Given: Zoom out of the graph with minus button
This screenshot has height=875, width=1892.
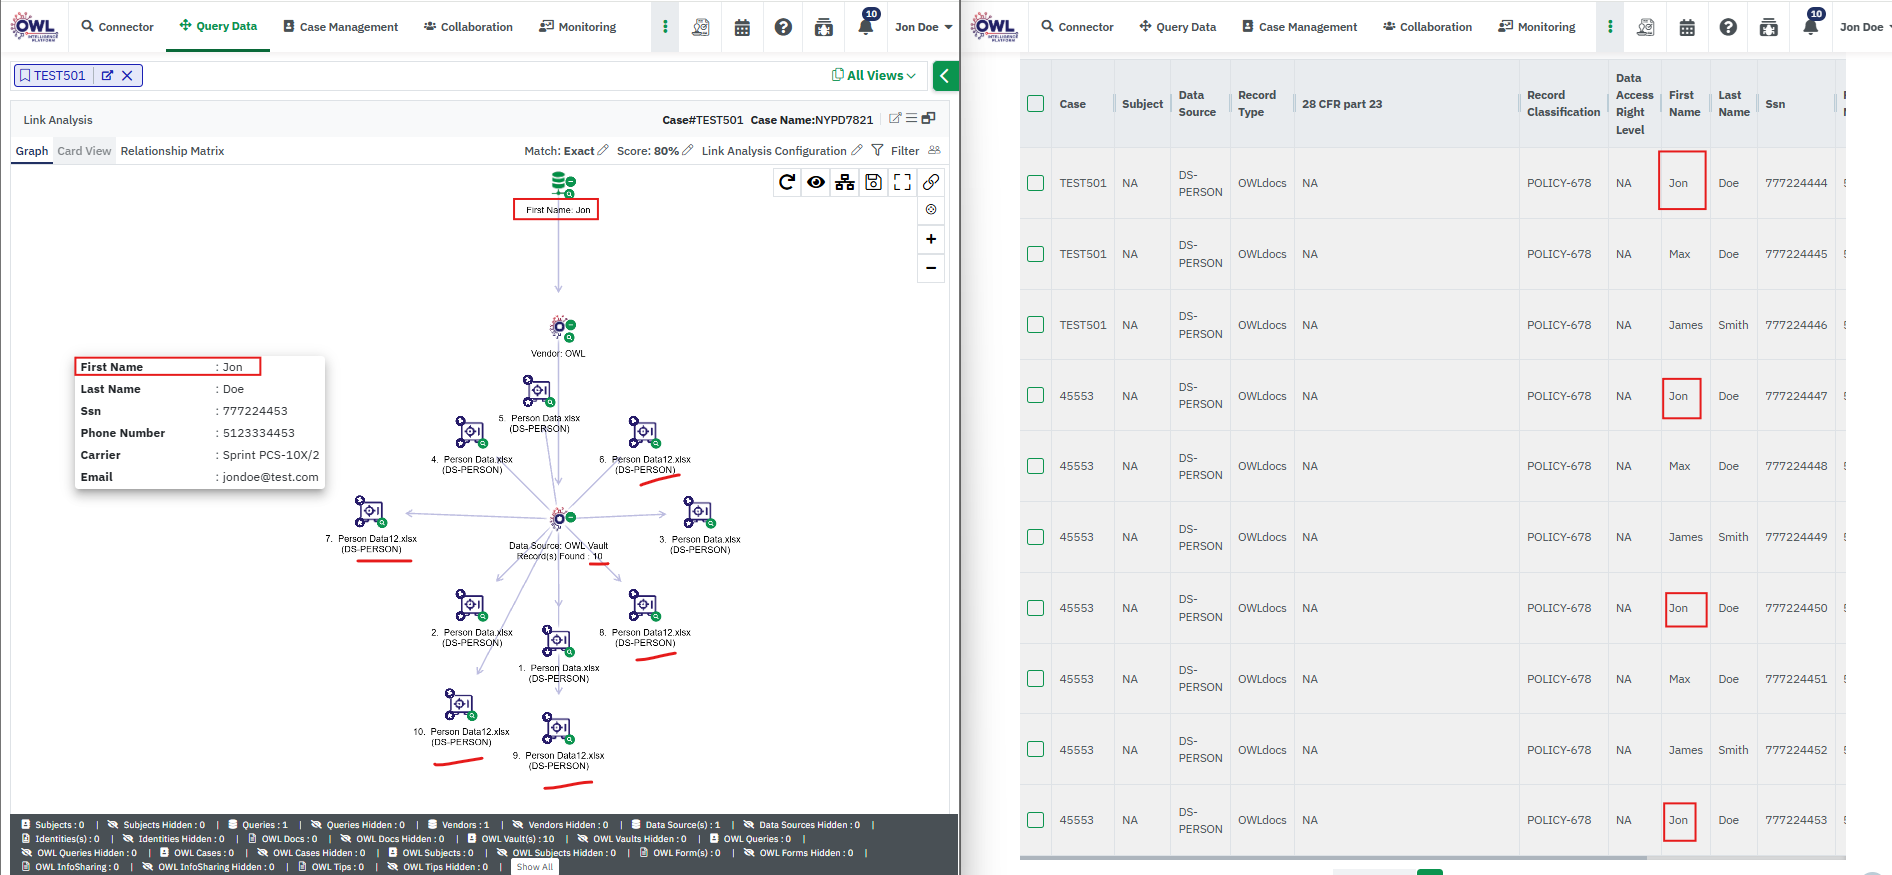Looking at the screenshot, I should point(931,268).
